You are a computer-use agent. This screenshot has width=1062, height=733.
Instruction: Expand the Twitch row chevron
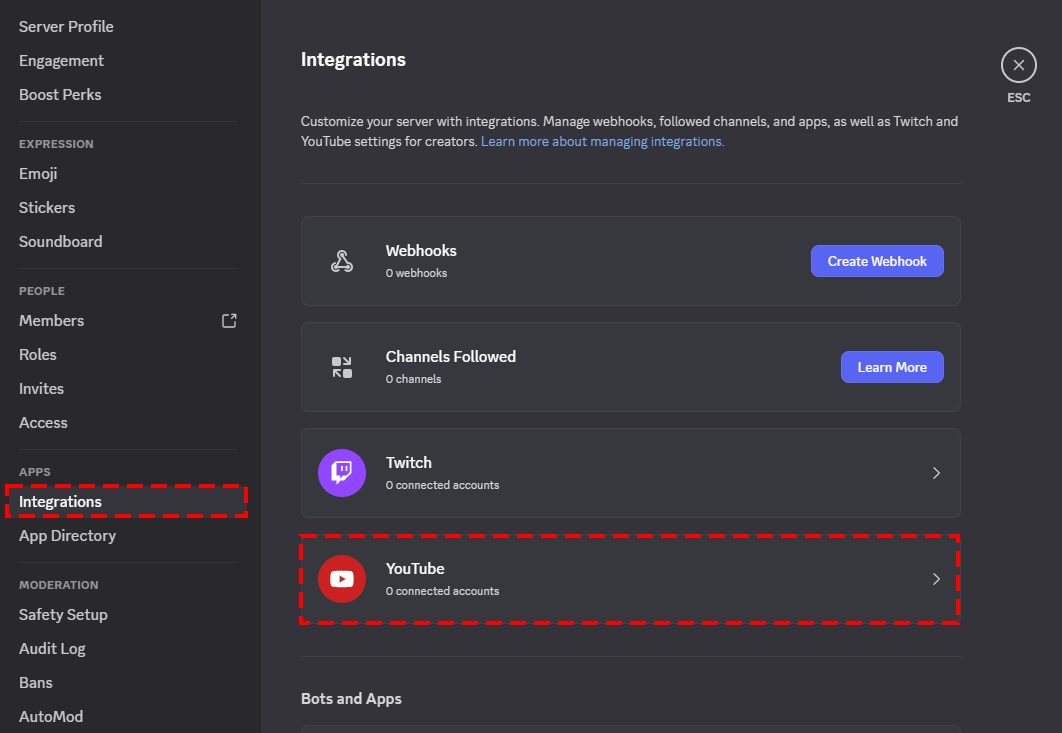point(936,473)
